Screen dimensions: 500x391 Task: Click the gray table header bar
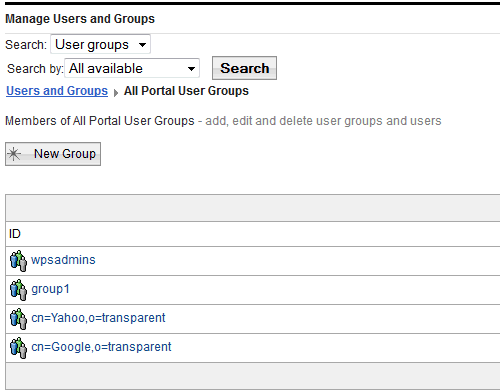[253, 208]
